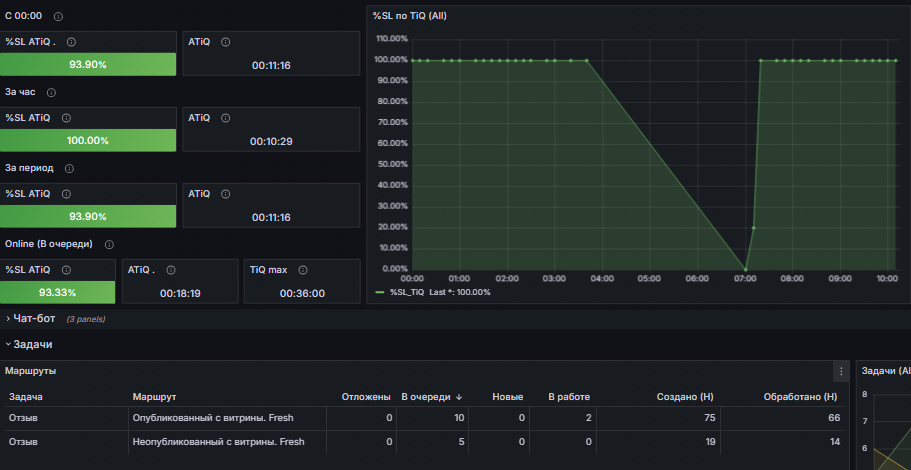Click info icon next to 'Online (В очереди)'
Viewport: 911px width, 470px height.
click(x=109, y=244)
